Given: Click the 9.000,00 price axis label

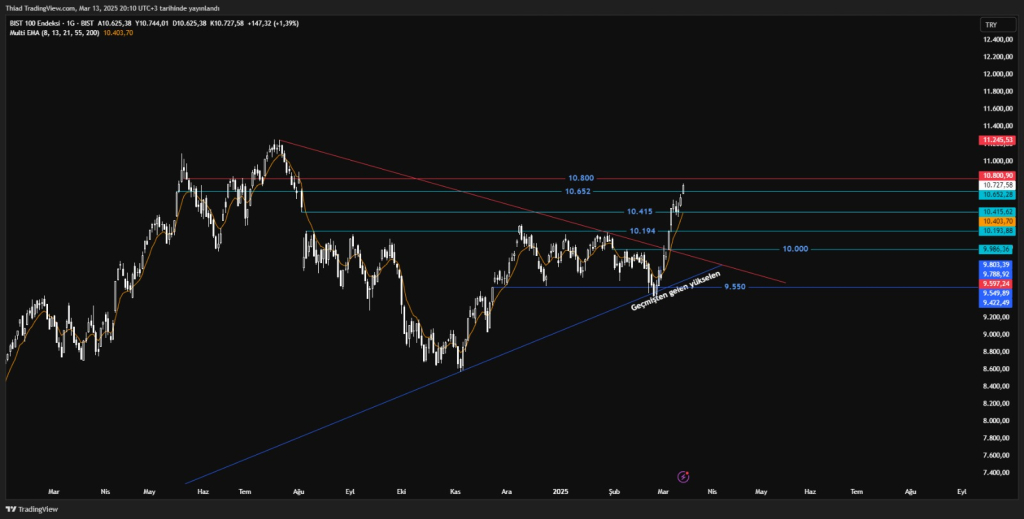Looking at the screenshot, I should (x=997, y=334).
